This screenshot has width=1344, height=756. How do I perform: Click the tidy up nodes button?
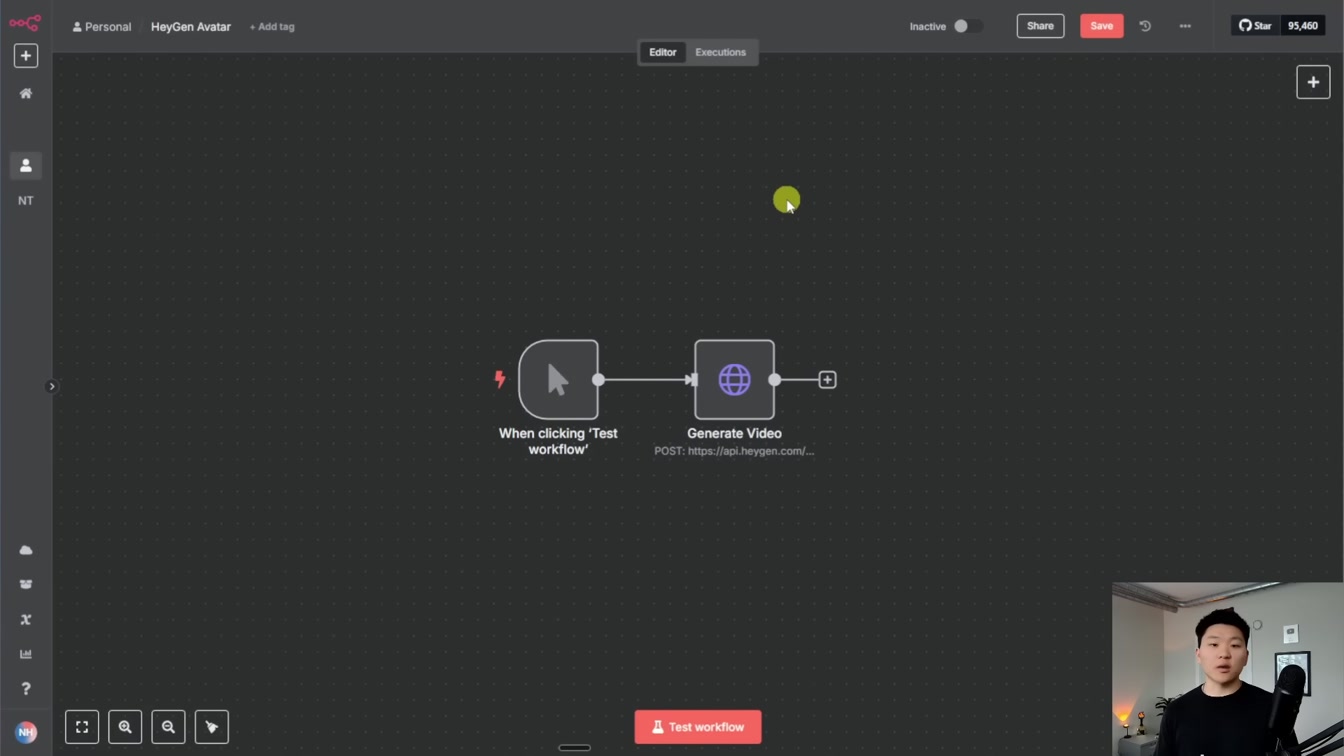pyautogui.click(x=212, y=727)
